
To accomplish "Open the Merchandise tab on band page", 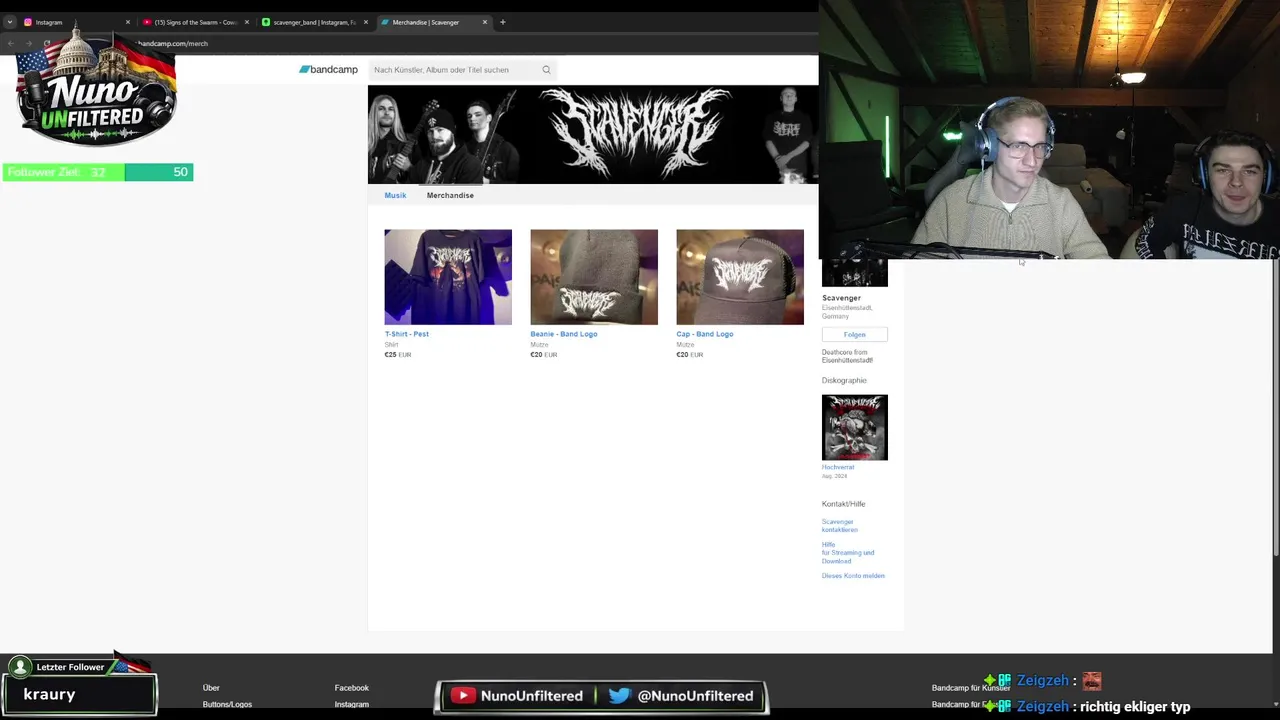I will tap(450, 195).
